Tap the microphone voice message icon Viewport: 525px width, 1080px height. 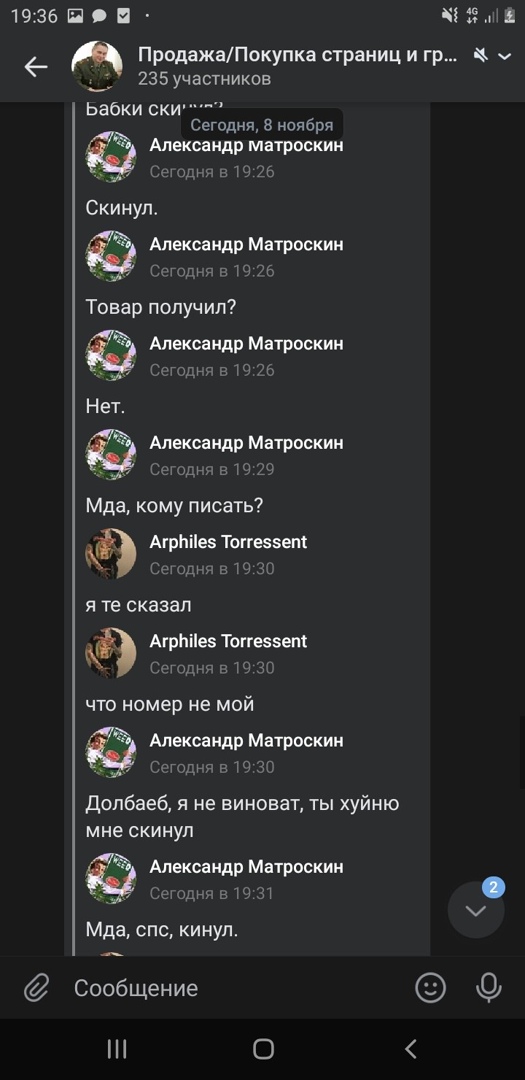click(488, 988)
